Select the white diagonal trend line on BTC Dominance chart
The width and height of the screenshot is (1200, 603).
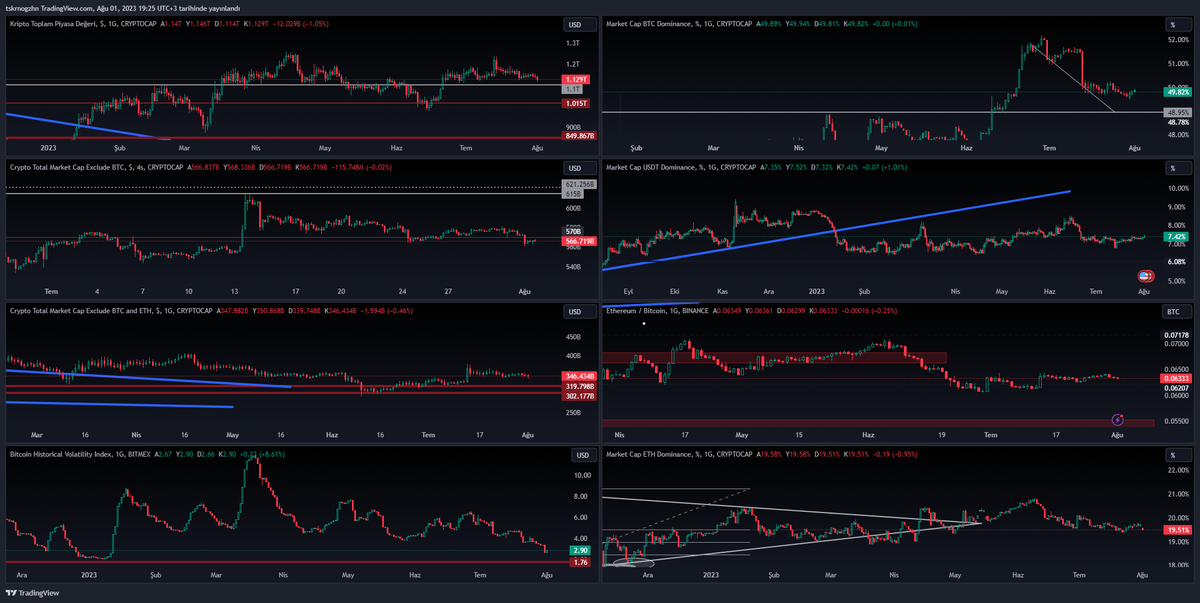[x=1075, y=78]
